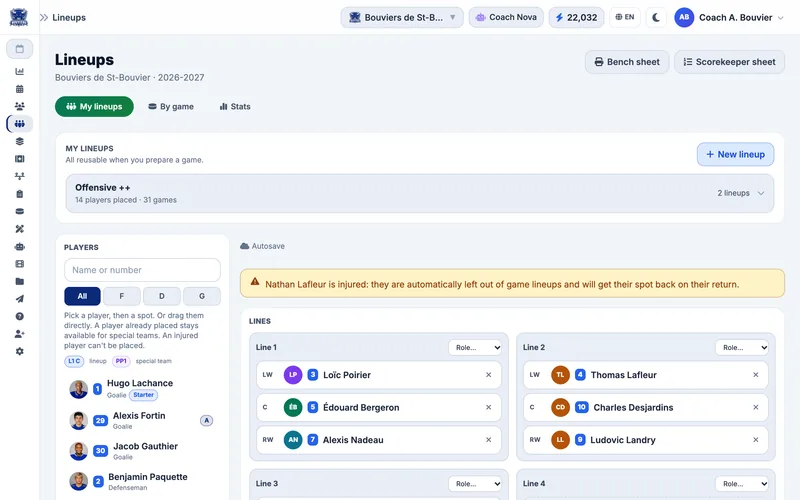This screenshot has width=800, height=500.
Task: Click the '14 players placed · 31 games' text
Action: pos(126,200)
